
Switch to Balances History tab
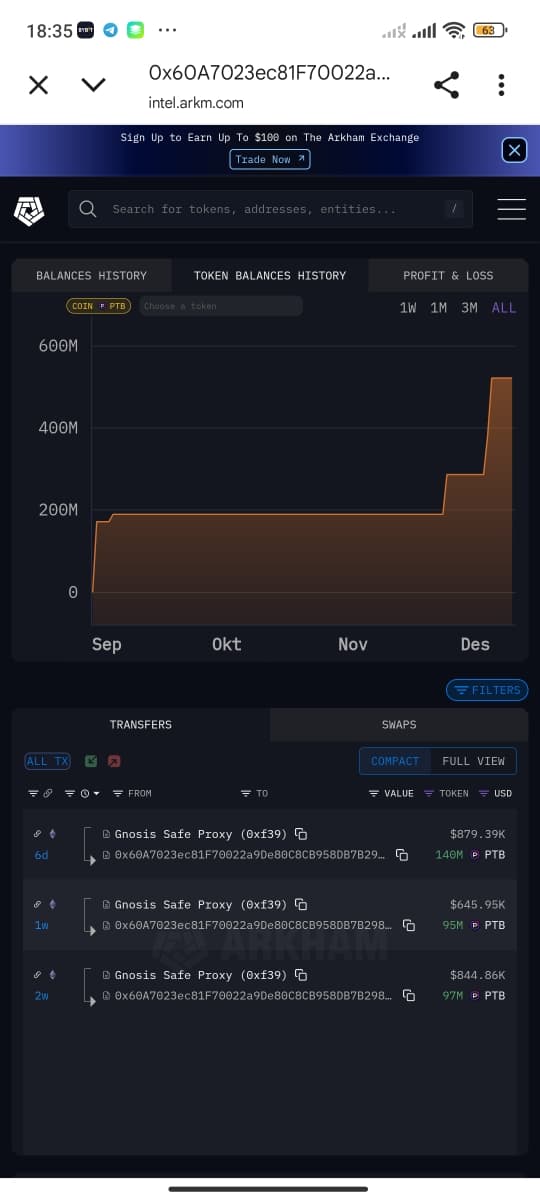[91, 275]
